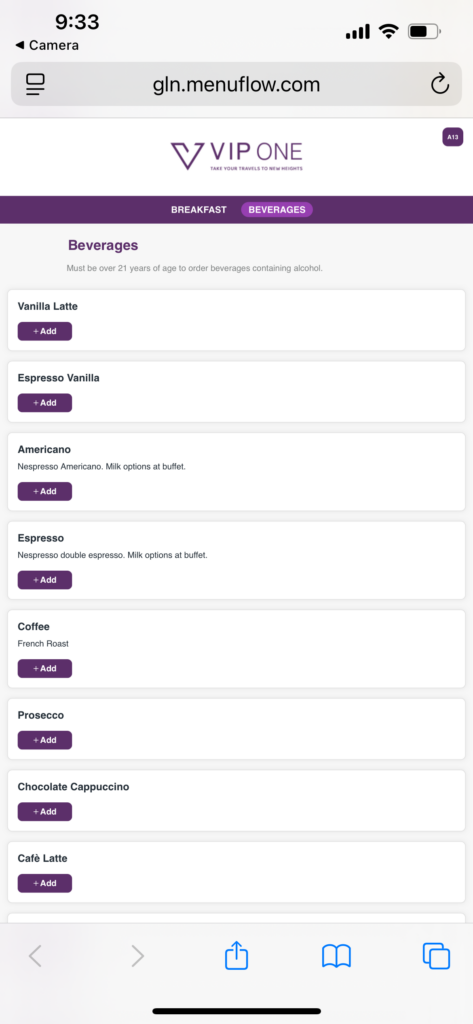Open the Safari tabs overview icon

pyautogui.click(x=436, y=957)
